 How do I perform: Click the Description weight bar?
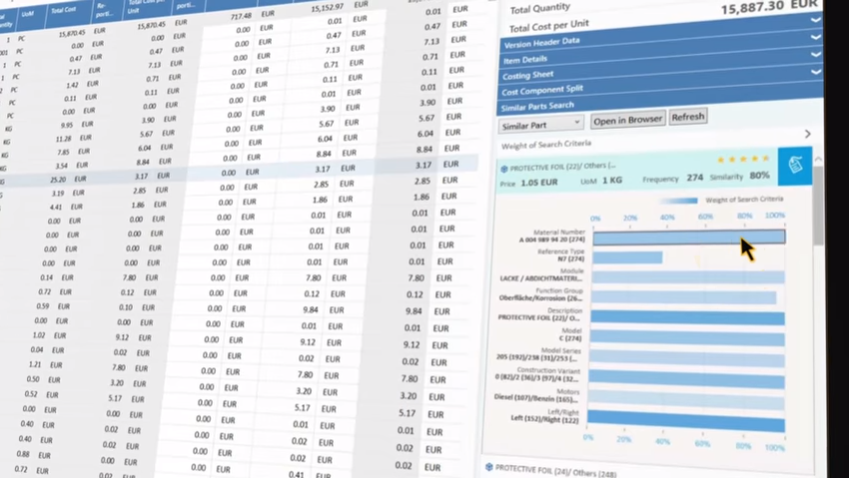click(x=687, y=318)
